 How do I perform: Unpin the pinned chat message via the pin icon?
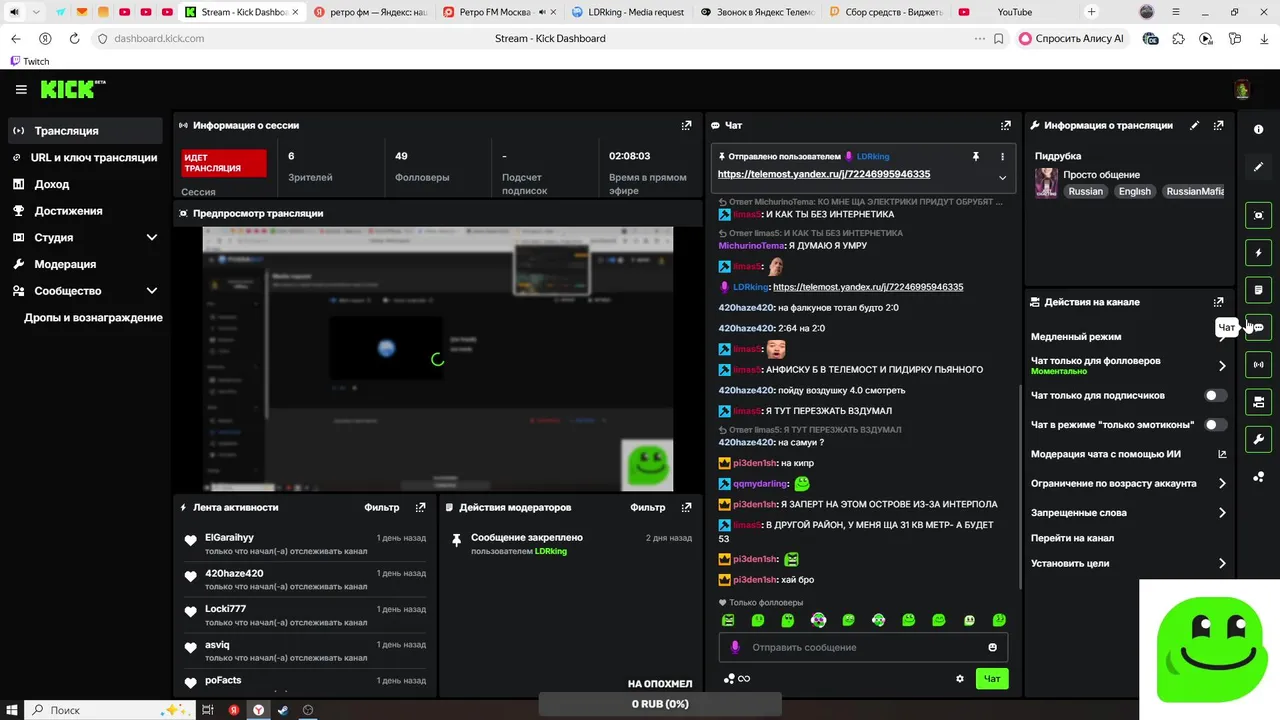pyautogui.click(x=975, y=157)
